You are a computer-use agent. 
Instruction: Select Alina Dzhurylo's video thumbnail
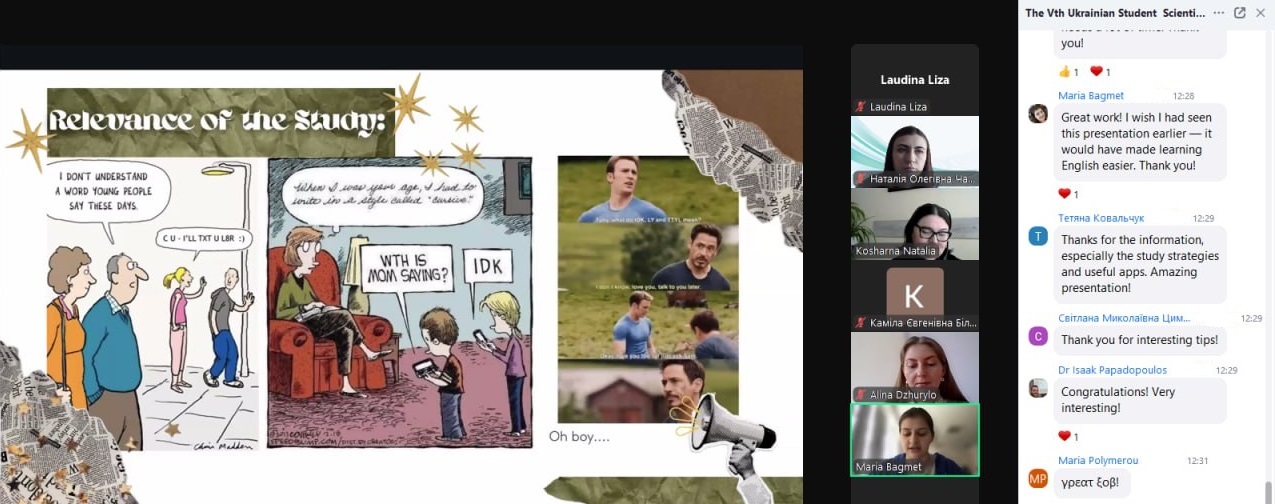click(x=914, y=366)
